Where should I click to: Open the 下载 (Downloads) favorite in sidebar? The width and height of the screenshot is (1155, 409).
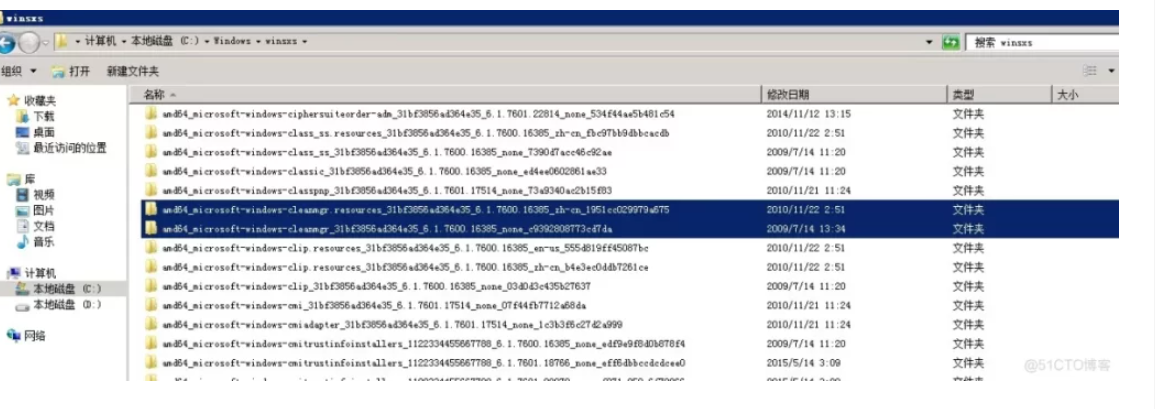[42, 116]
